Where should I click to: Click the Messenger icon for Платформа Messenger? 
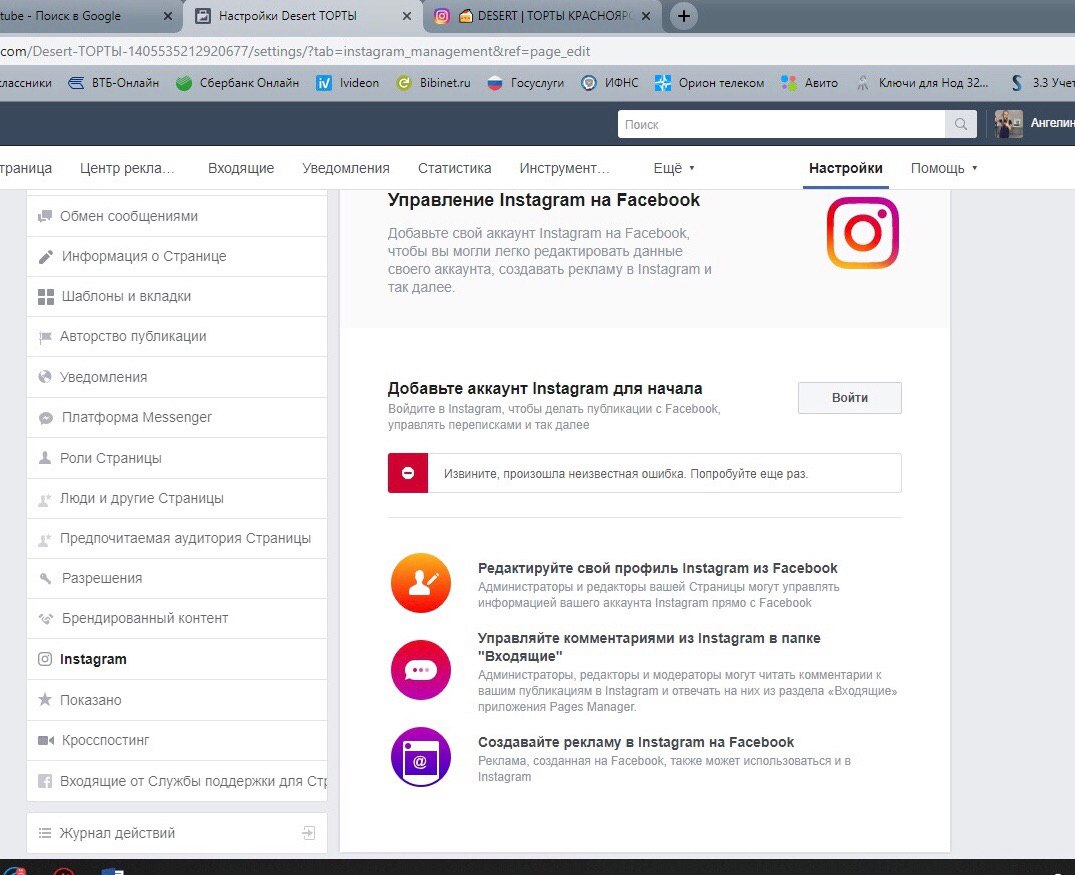pyautogui.click(x=45, y=418)
